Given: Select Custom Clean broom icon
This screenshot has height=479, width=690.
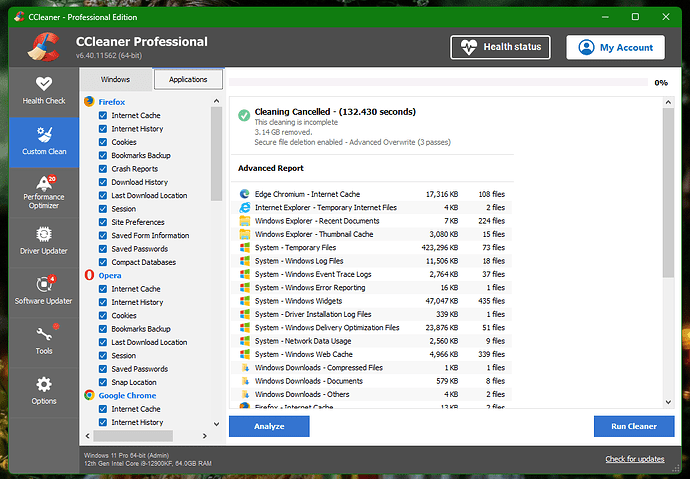Looking at the screenshot, I should (x=44, y=134).
